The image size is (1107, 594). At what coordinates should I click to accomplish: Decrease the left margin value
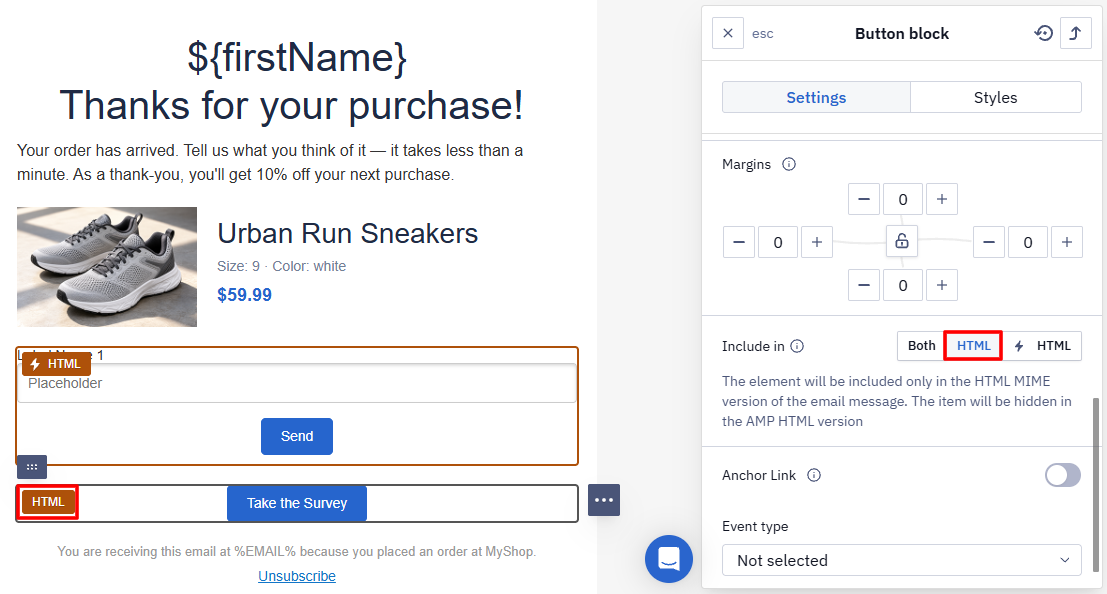point(739,242)
